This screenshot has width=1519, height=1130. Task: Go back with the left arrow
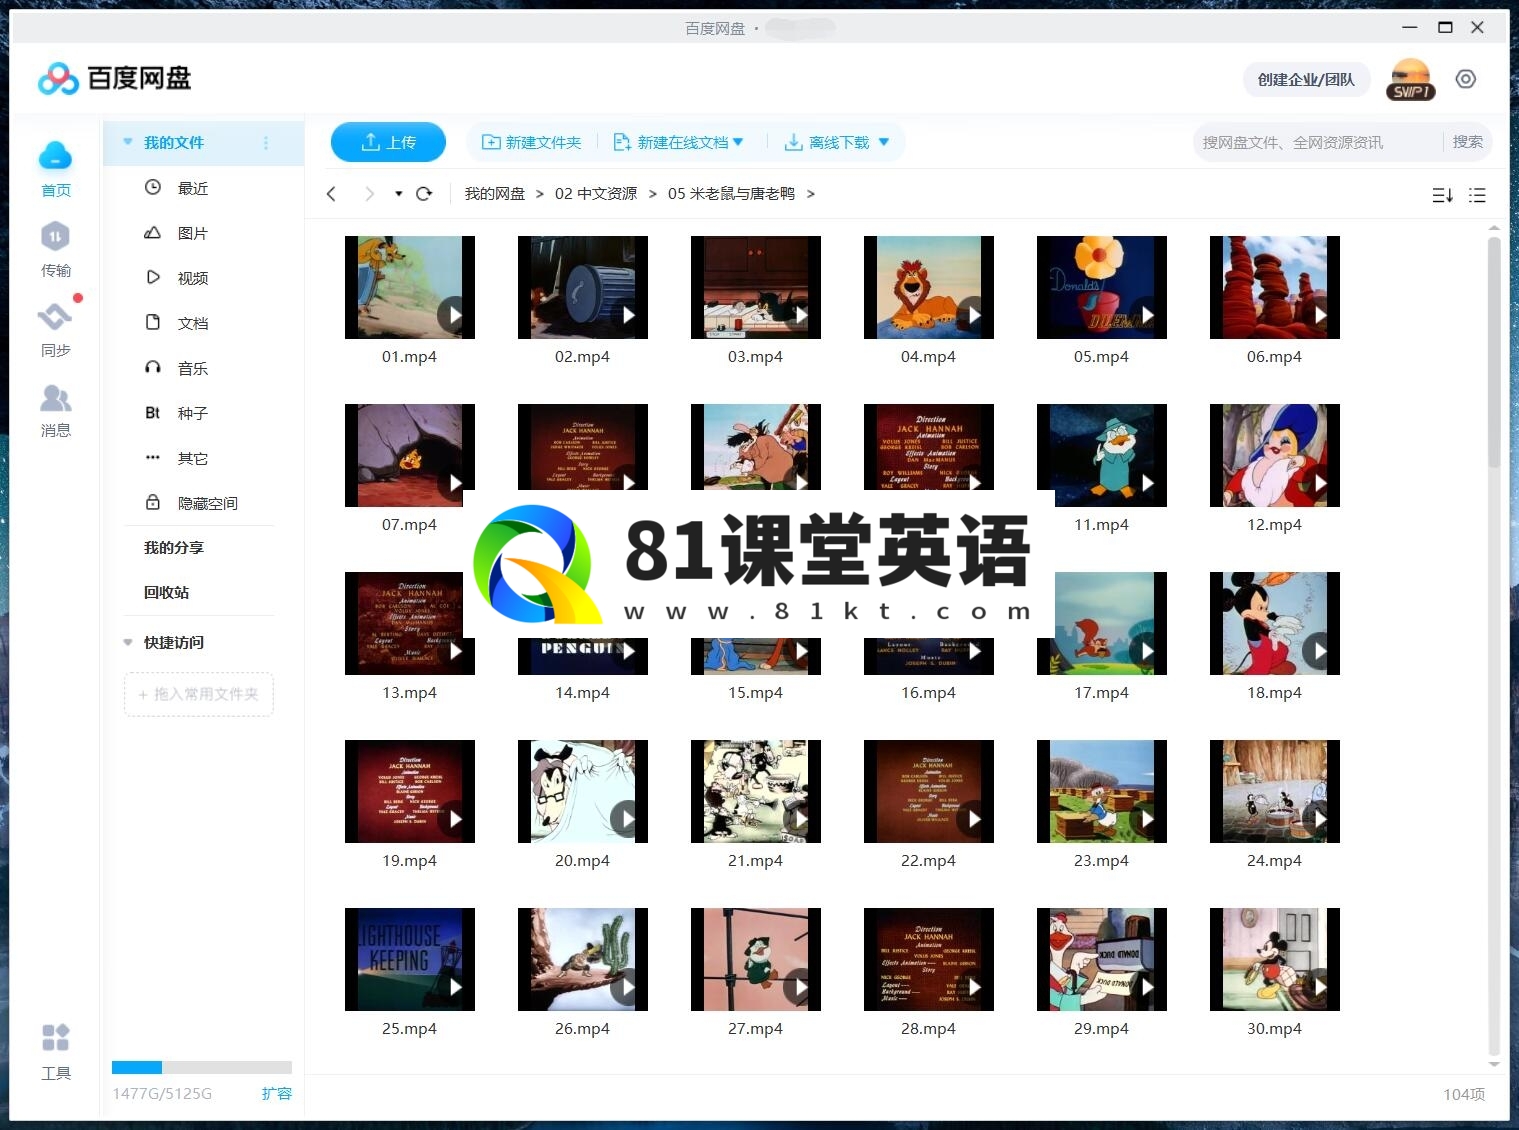331,194
